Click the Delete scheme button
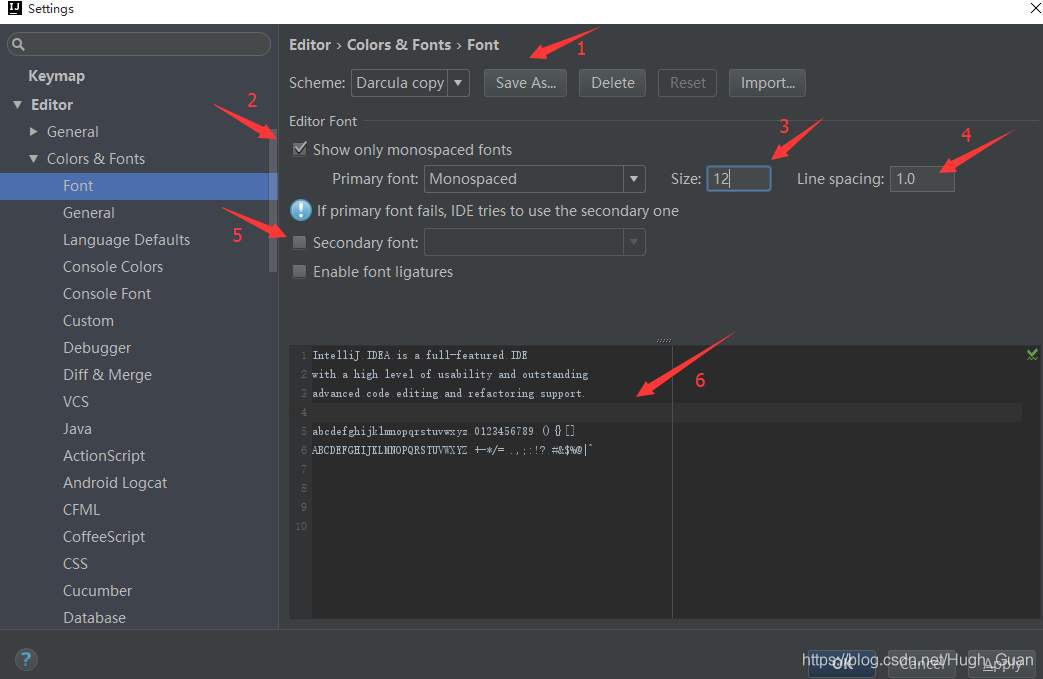The width and height of the screenshot is (1043, 679). [612, 83]
